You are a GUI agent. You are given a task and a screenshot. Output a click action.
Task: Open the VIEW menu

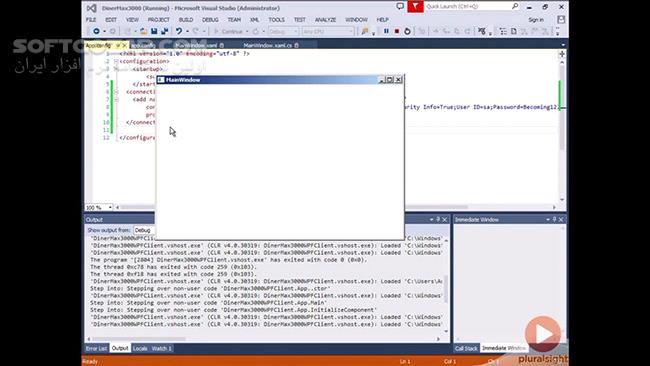[x=132, y=19]
